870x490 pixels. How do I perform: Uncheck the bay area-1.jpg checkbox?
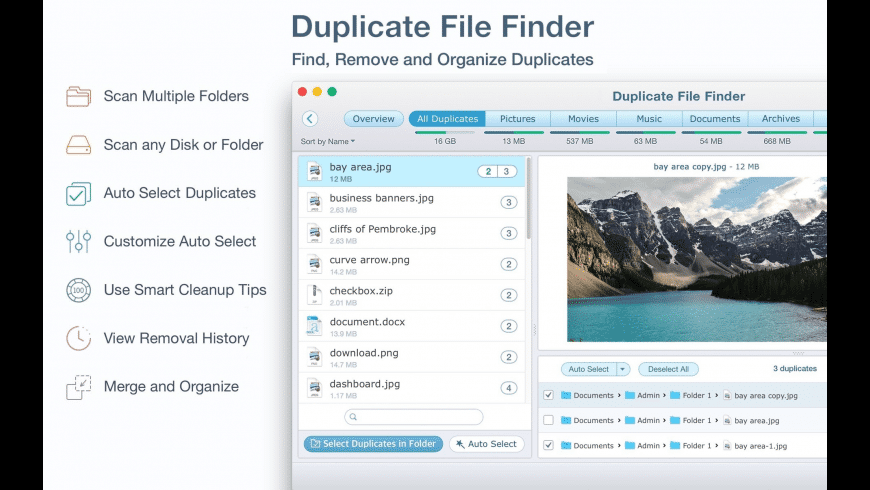(548, 445)
